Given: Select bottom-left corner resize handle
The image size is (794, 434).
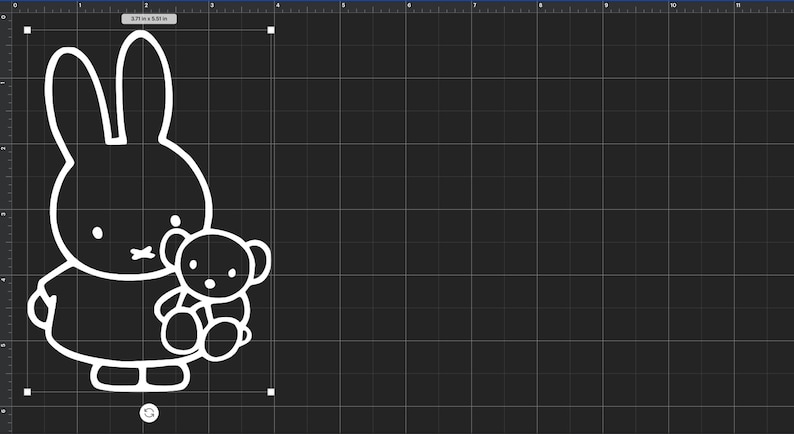Looking at the screenshot, I should [x=27, y=392].
